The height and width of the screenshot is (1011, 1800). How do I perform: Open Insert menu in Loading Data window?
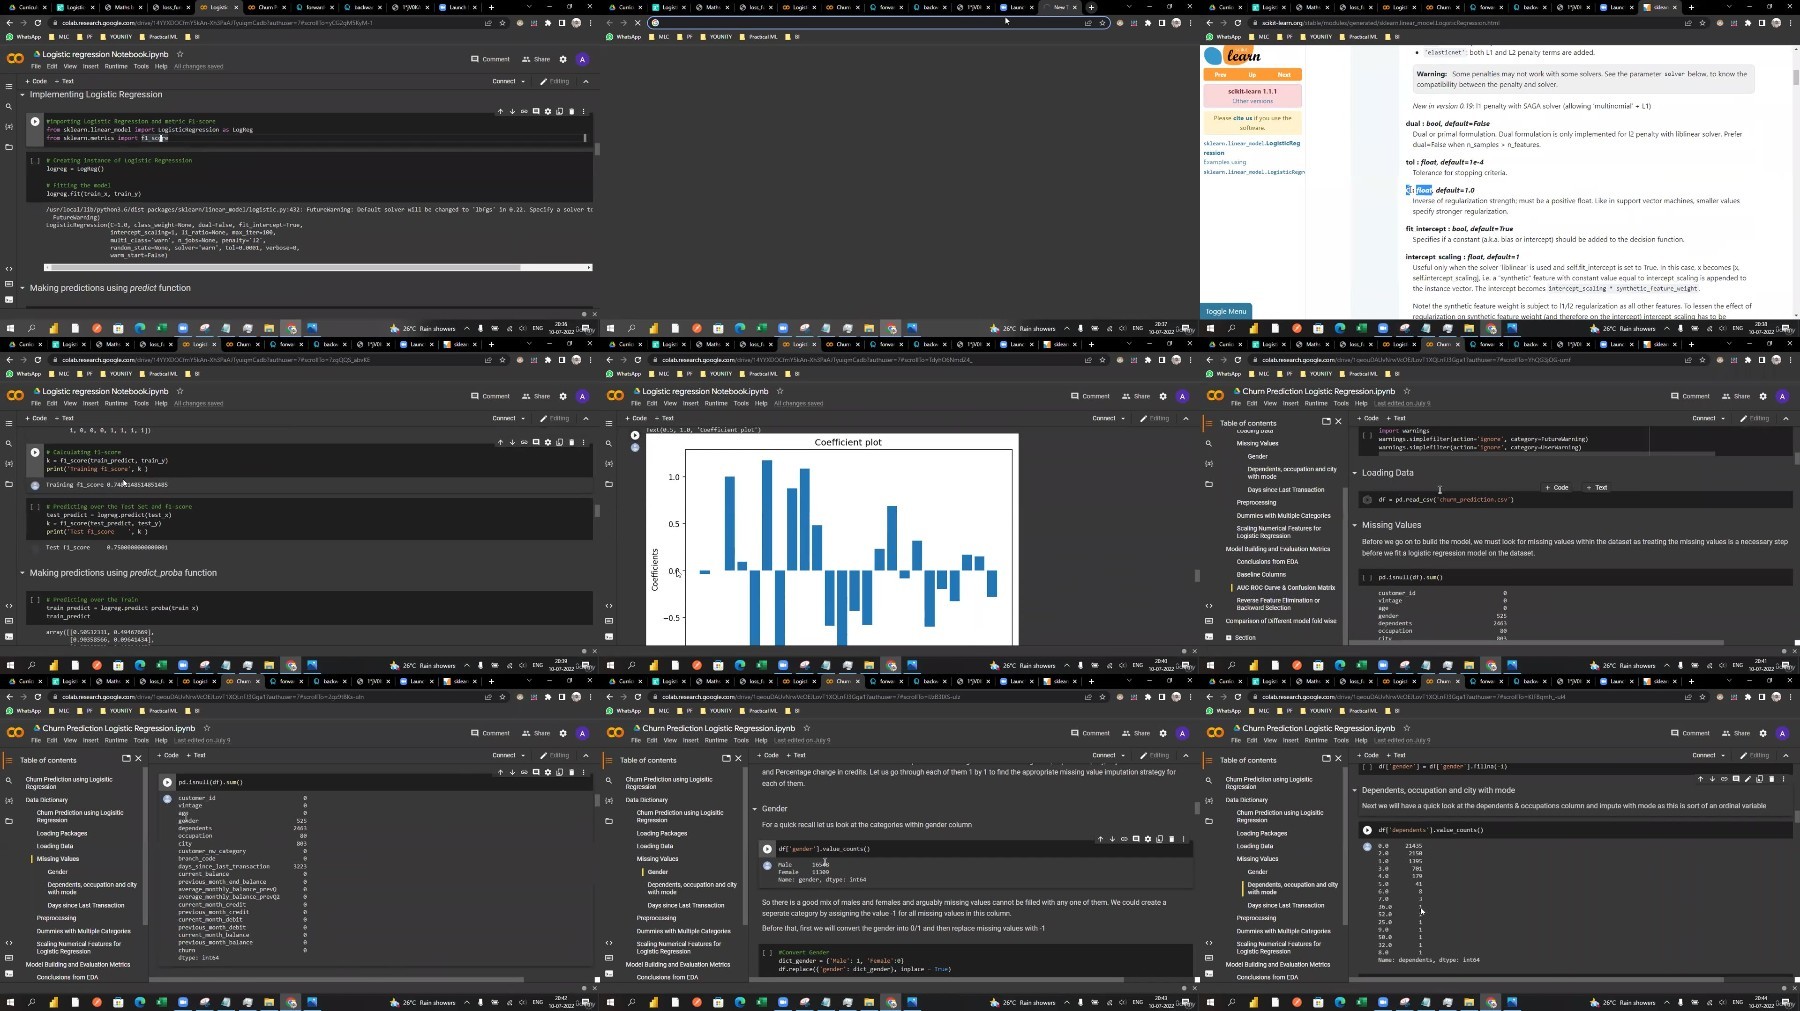click(x=1291, y=403)
